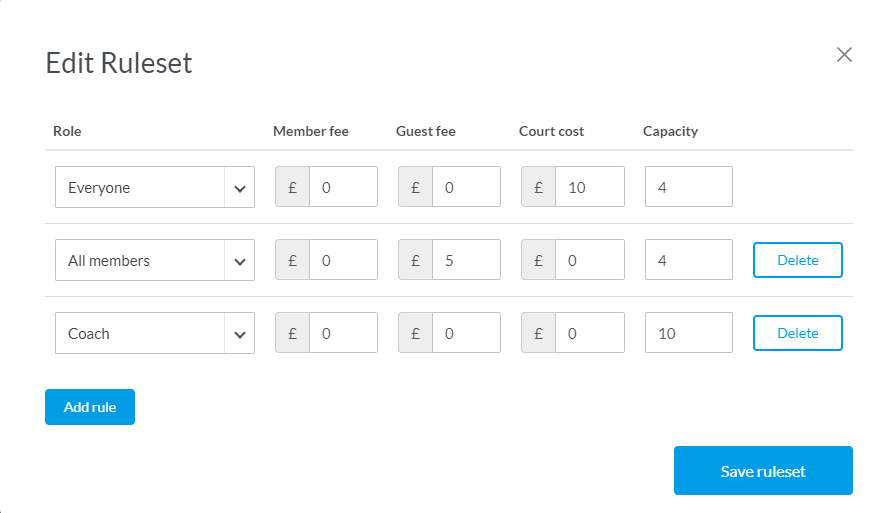Open the Coach role dropdown

pos(155,333)
